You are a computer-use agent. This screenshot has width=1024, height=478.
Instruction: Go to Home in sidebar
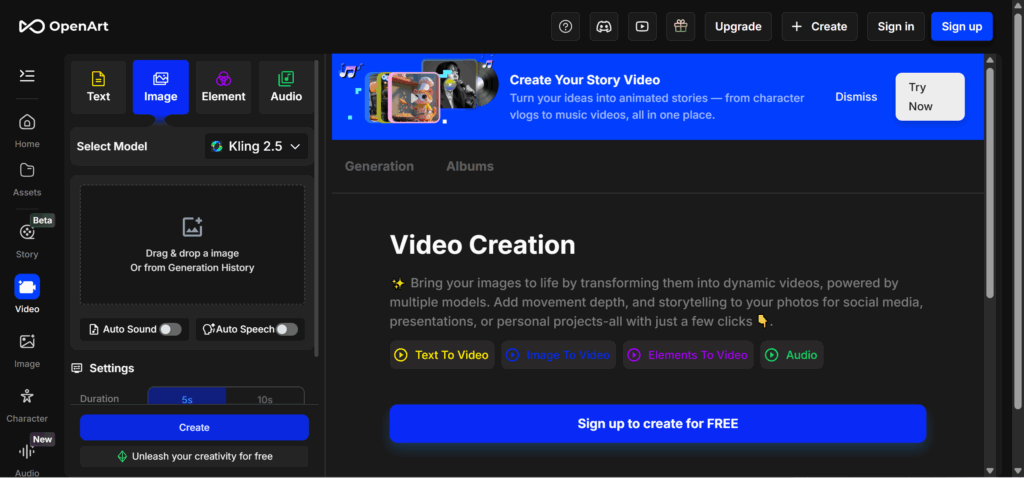click(x=27, y=129)
